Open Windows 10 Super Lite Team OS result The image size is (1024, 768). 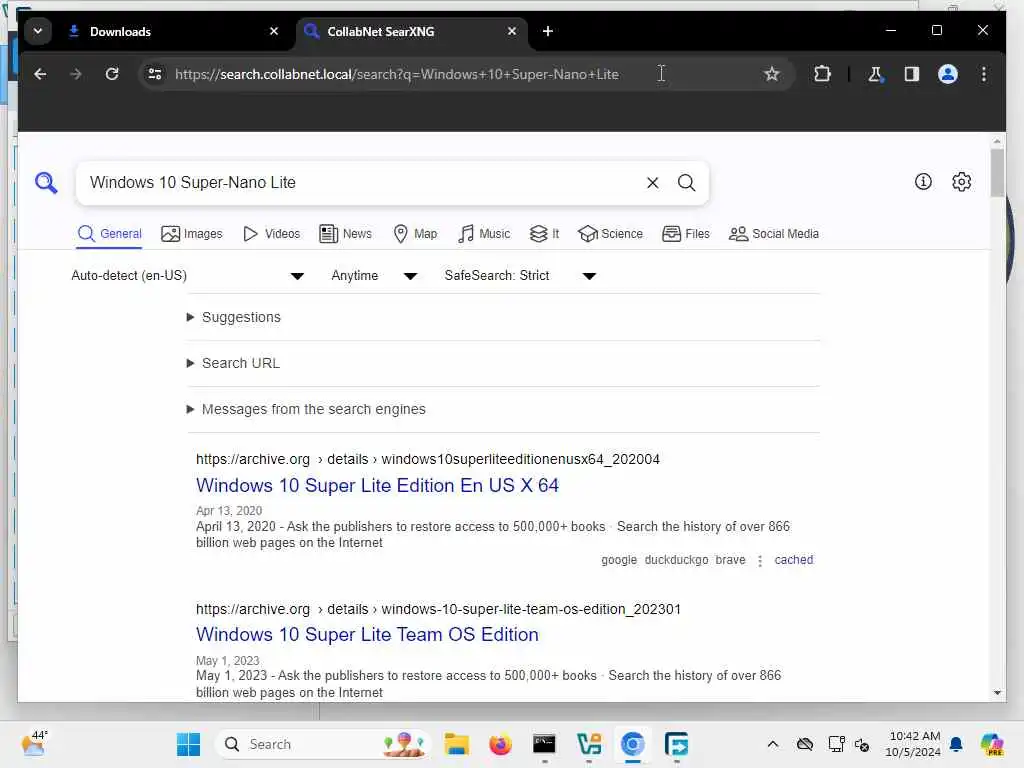coord(367,635)
